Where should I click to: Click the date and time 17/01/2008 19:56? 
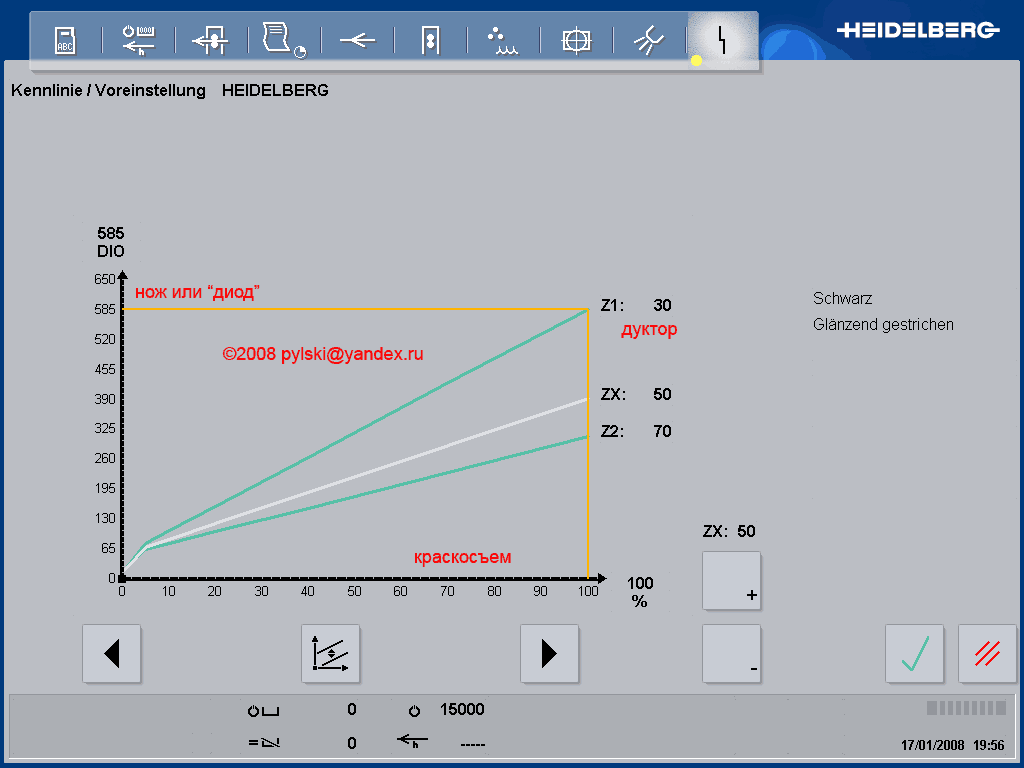[952, 745]
